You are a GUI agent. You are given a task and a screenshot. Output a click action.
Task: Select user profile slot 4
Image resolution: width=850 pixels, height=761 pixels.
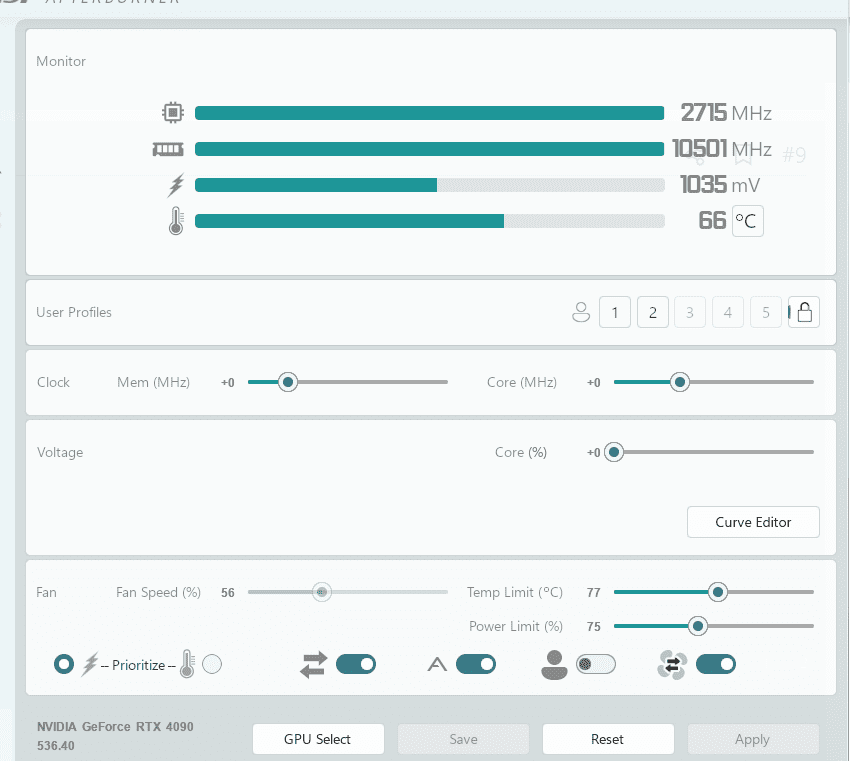[727, 312]
